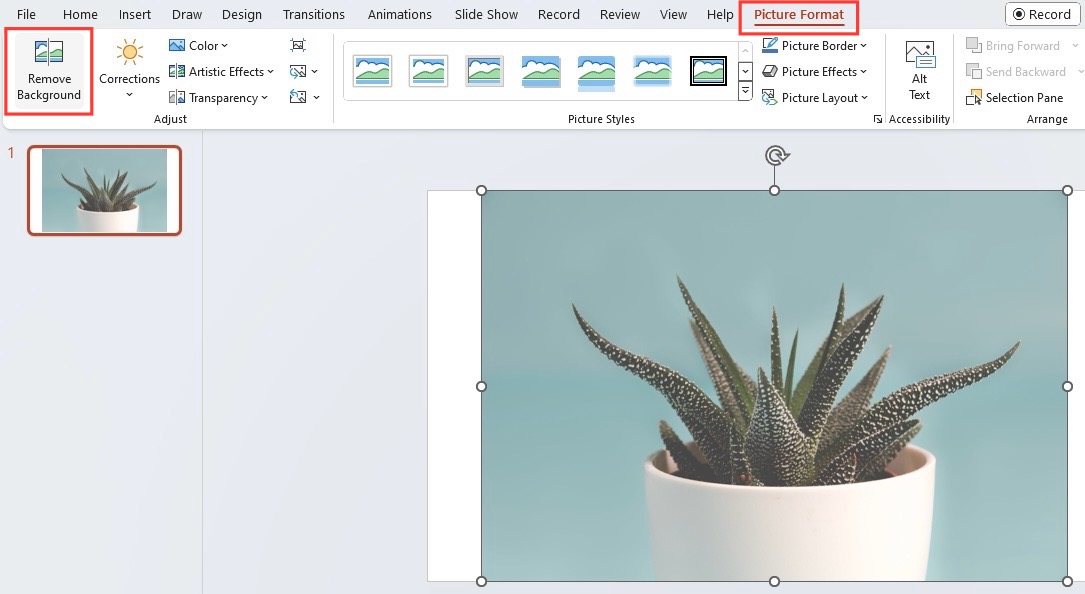This screenshot has width=1085, height=594.
Task: Click Bring Forward in Arrange group
Action: point(1013,46)
